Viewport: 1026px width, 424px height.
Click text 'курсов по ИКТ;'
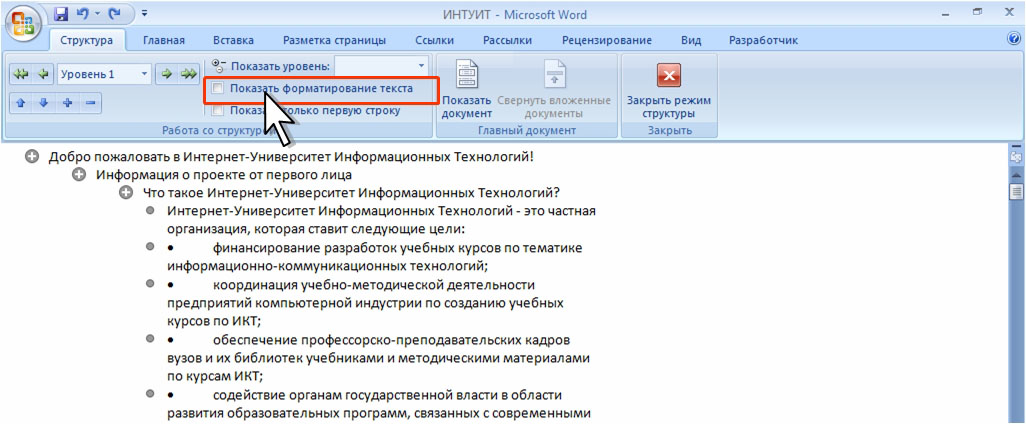[x=215, y=322]
